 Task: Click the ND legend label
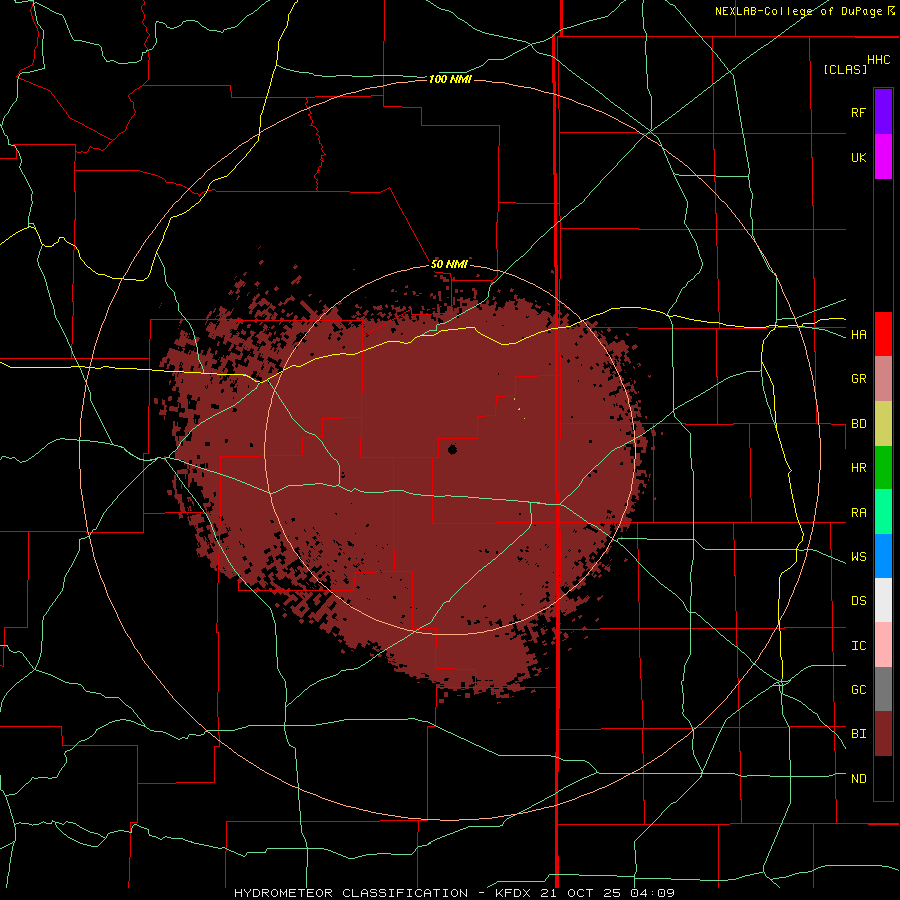[x=858, y=779]
